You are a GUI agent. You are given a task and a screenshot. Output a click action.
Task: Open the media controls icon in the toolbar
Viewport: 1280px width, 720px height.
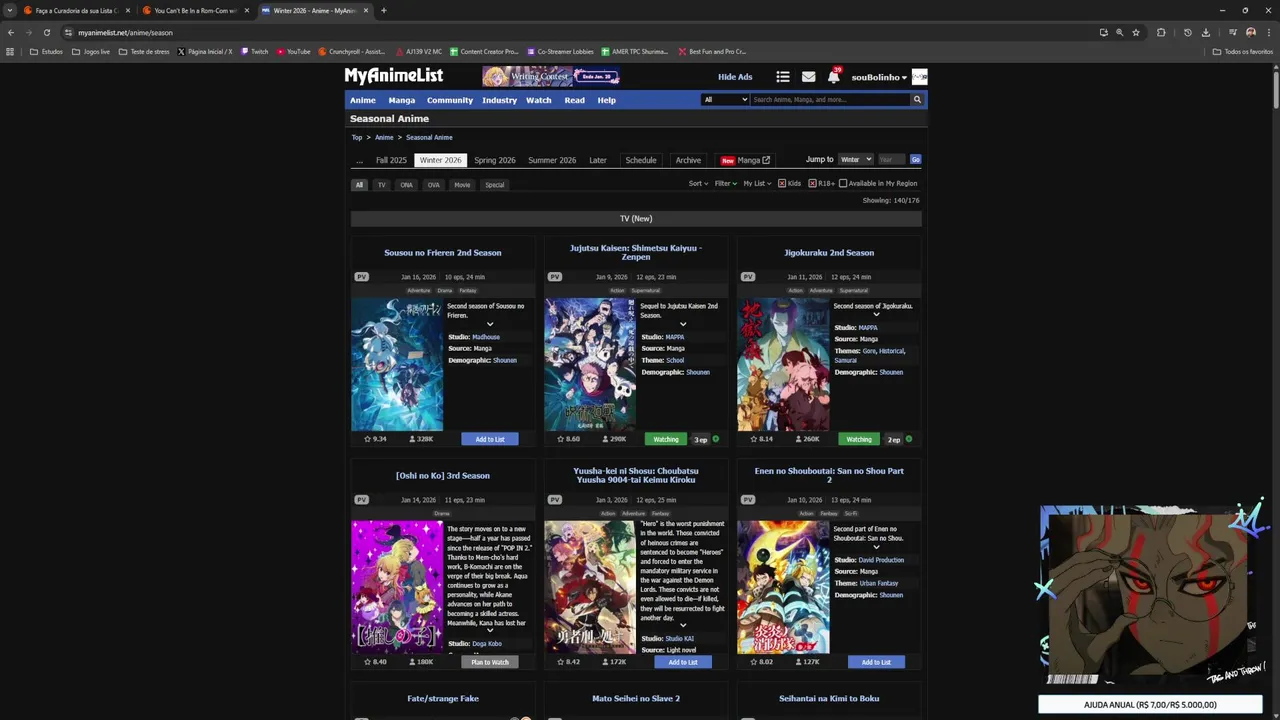1233,32
